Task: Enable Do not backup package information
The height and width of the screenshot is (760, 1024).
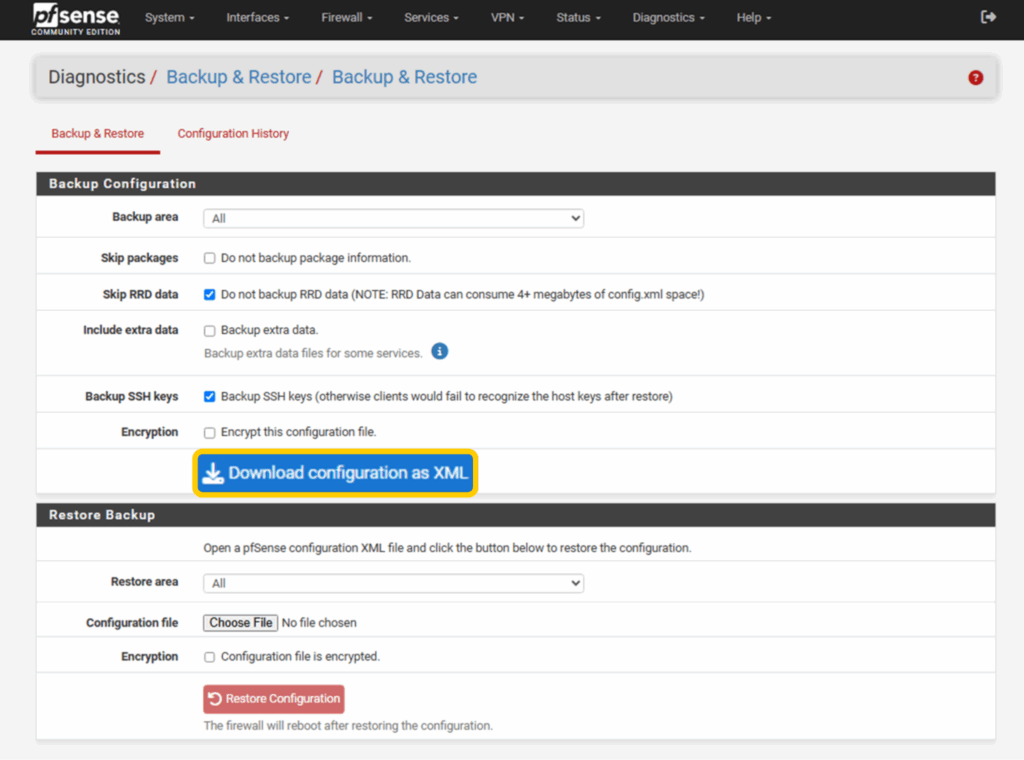Action: point(210,258)
